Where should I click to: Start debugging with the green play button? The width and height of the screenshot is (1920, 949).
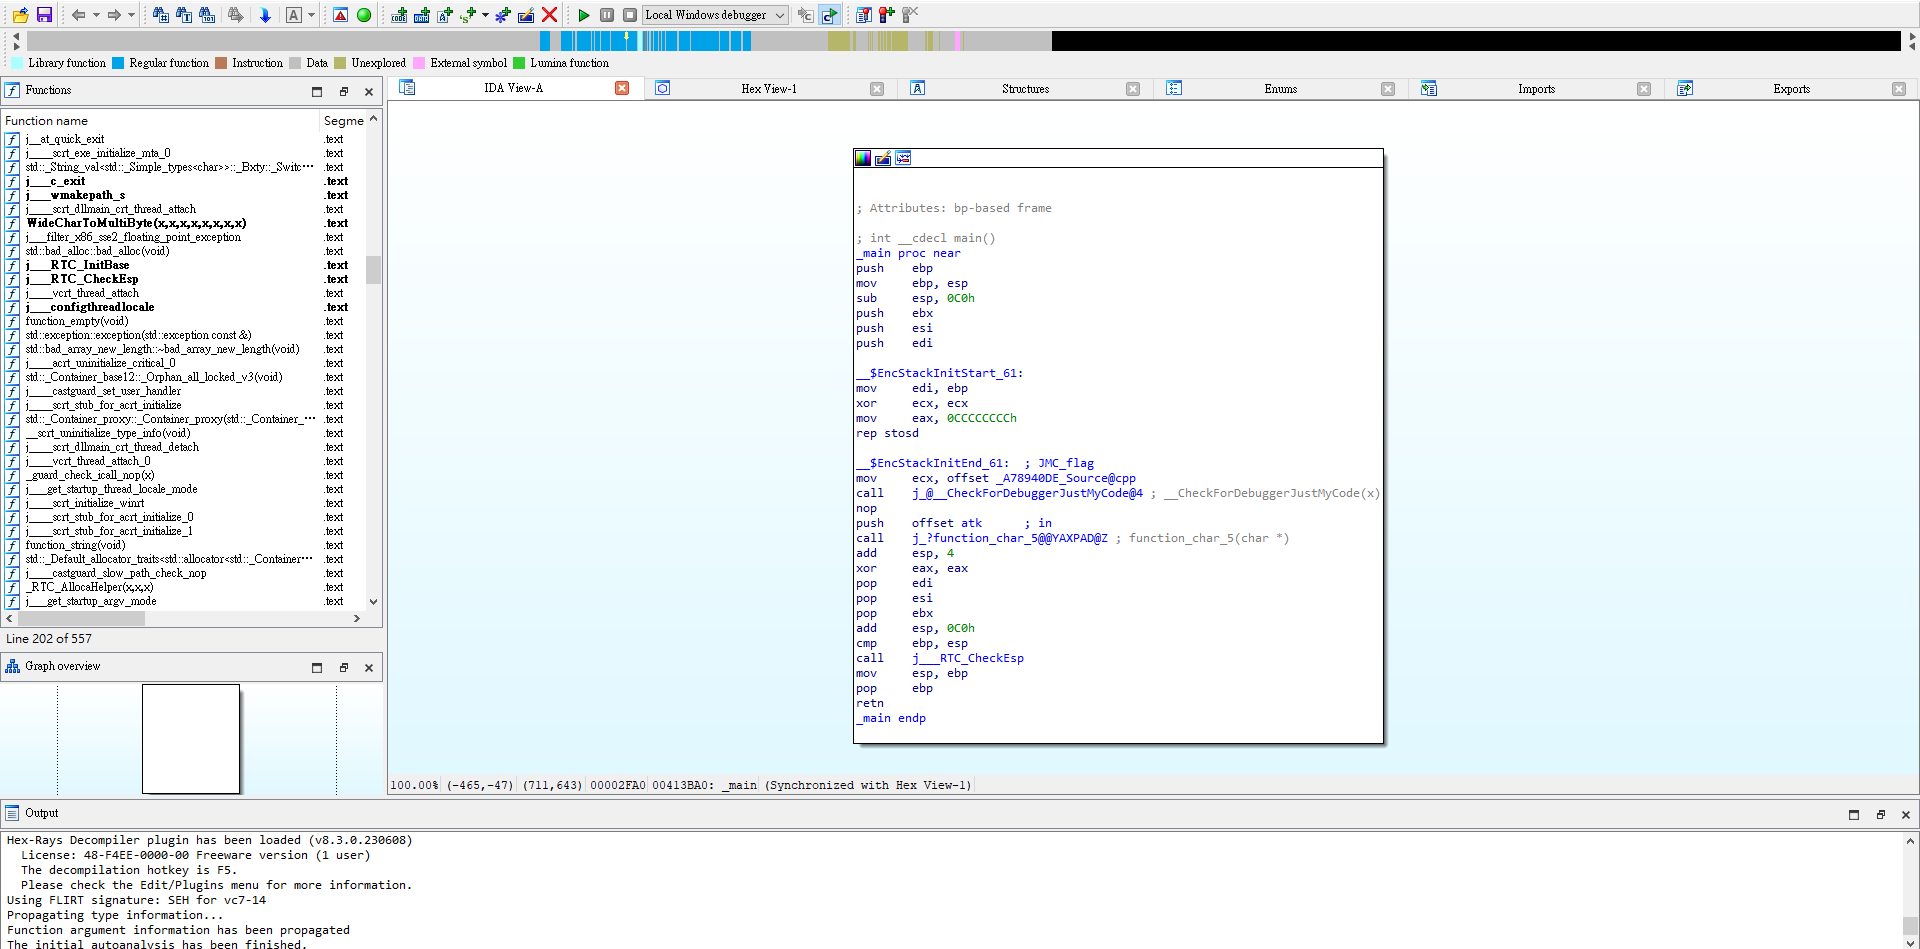(x=584, y=15)
